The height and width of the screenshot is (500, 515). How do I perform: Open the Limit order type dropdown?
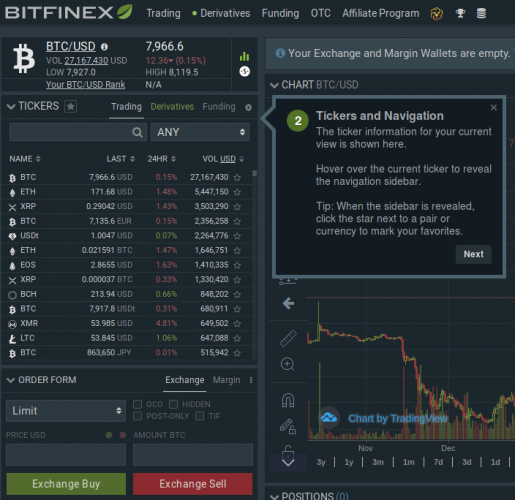tap(66, 411)
